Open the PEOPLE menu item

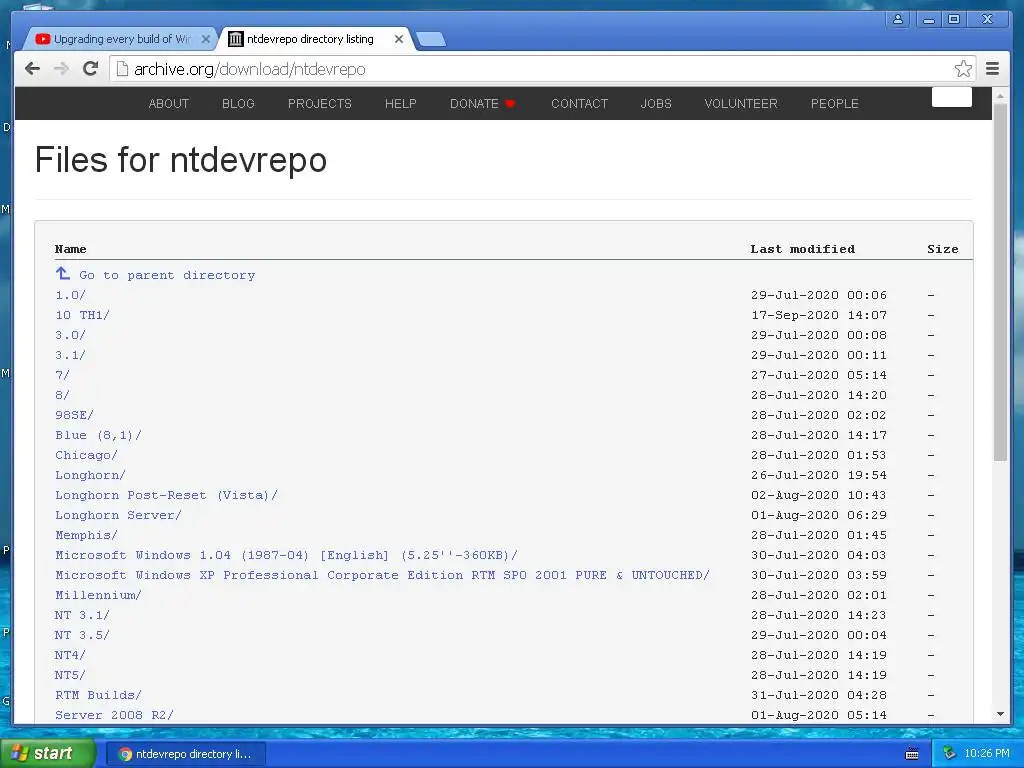[x=835, y=104]
